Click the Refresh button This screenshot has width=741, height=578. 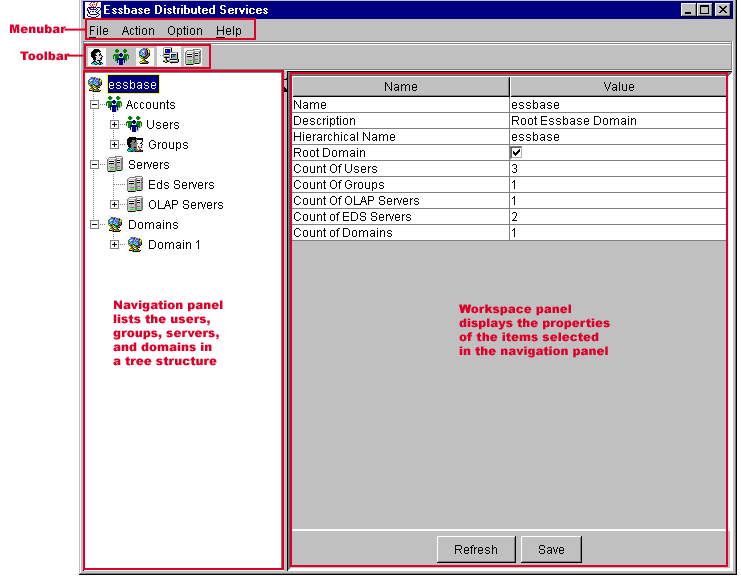click(476, 549)
